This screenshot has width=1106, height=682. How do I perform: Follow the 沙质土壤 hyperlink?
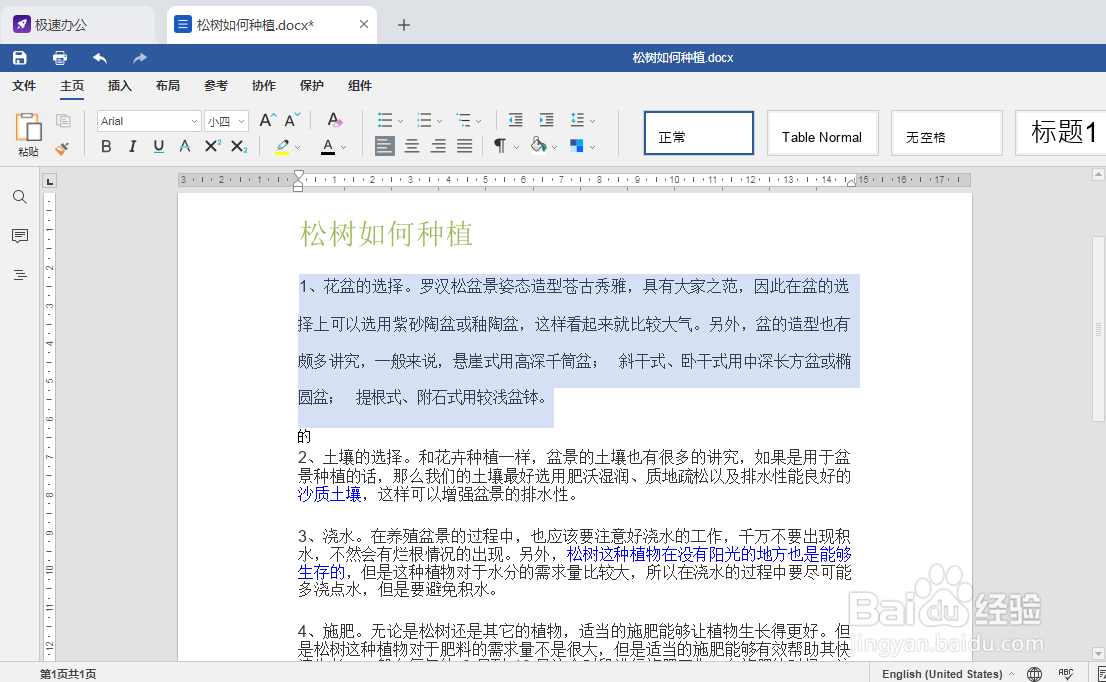pyautogui.click(x=329, y=494)
